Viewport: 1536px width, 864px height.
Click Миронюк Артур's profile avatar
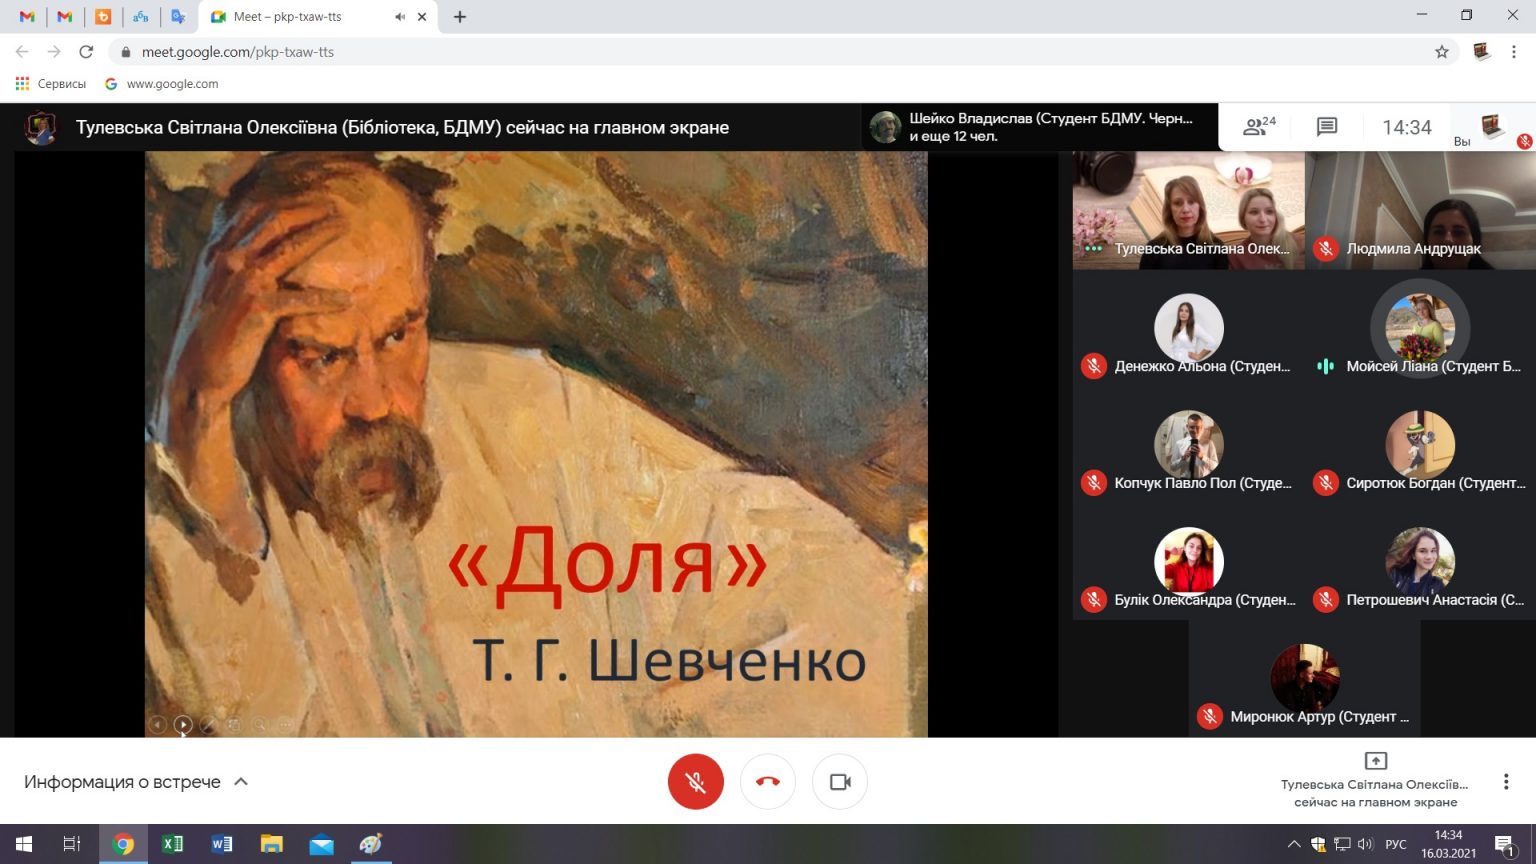[1304, 679]
